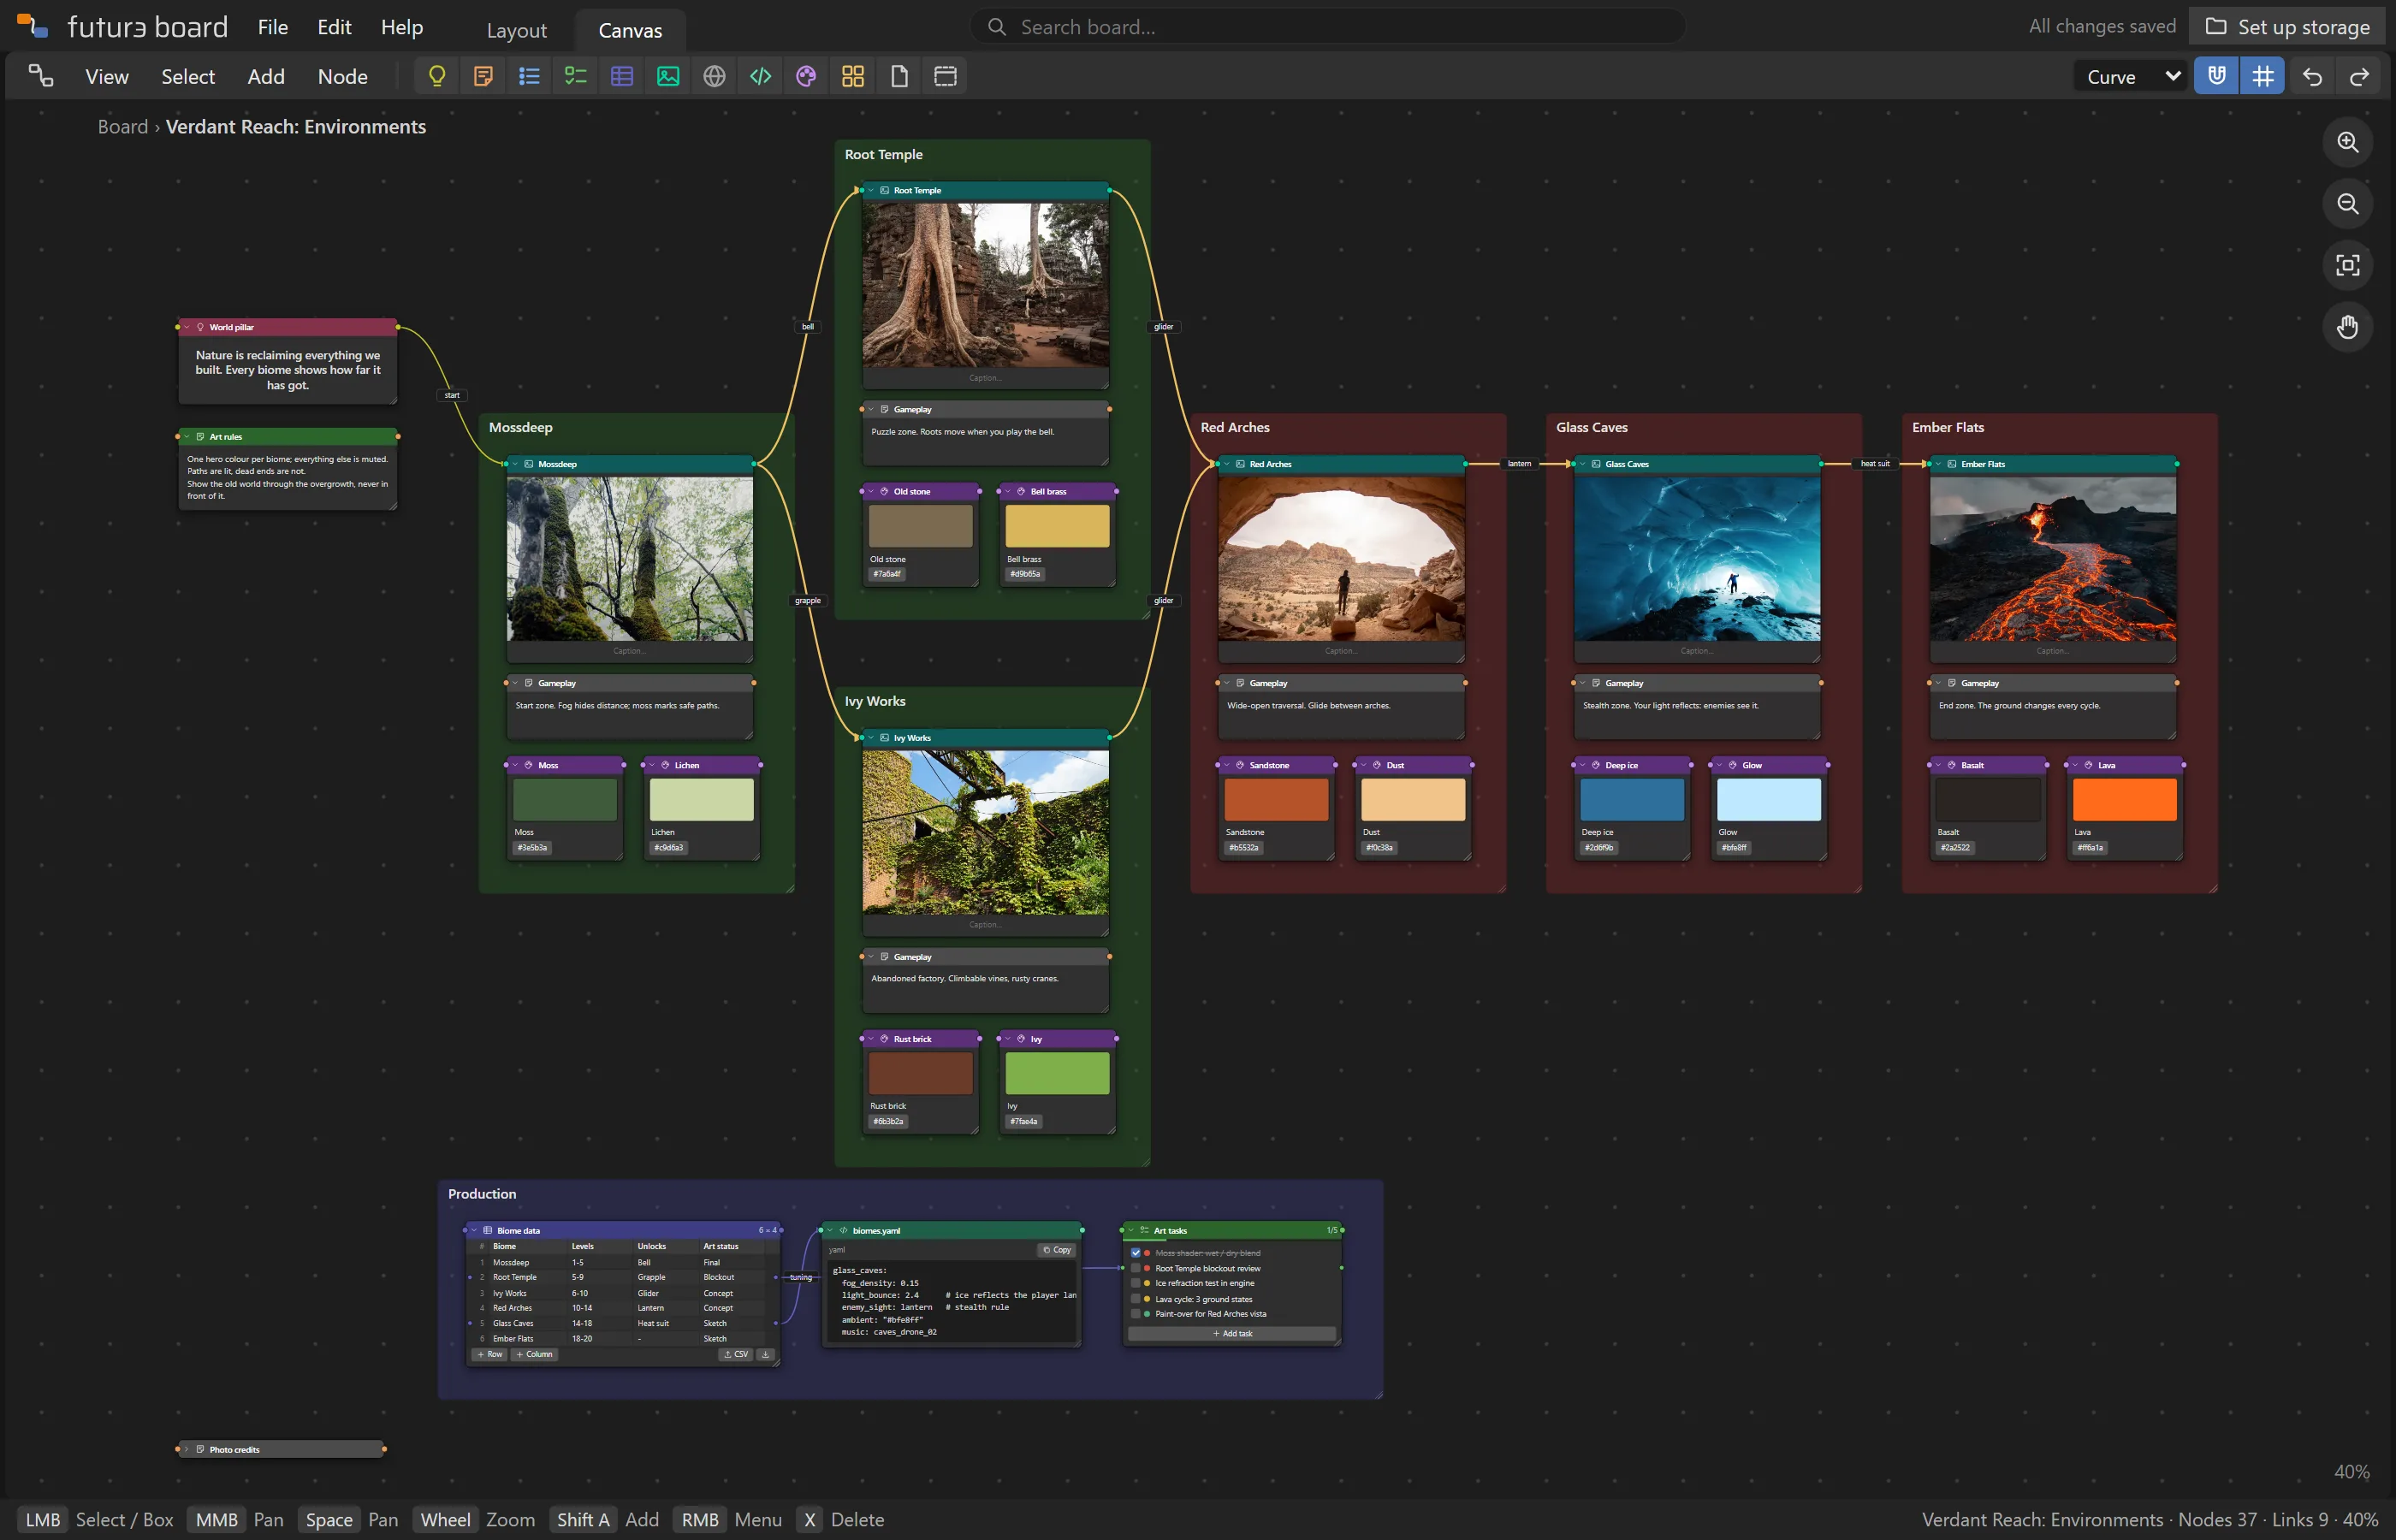Add a sticky note node from toolbar
This screenshot has width=2396, height=1540.
(483, 76)
